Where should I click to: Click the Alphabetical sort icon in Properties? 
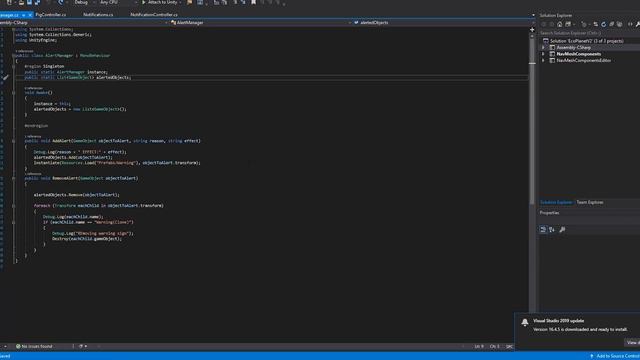click(552, 230)
